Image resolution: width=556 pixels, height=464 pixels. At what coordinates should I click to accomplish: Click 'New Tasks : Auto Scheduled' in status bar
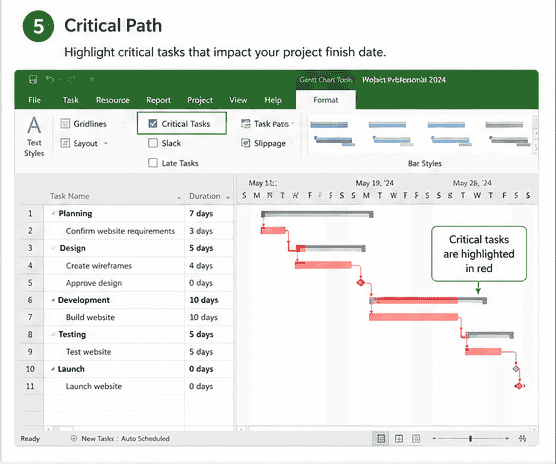(125, 438)
